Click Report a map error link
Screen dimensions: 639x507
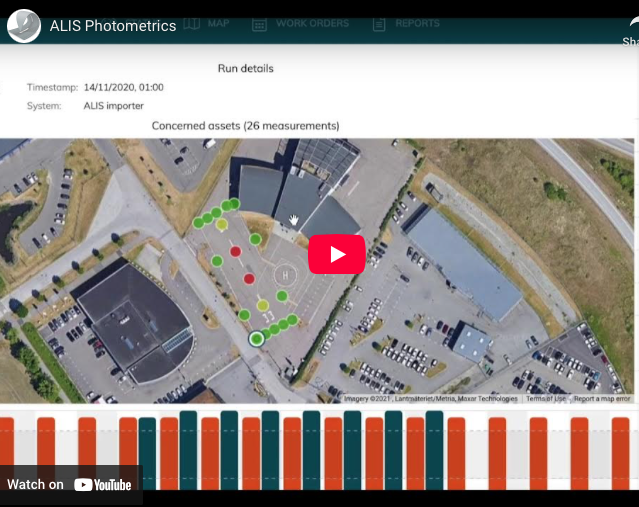602,398
